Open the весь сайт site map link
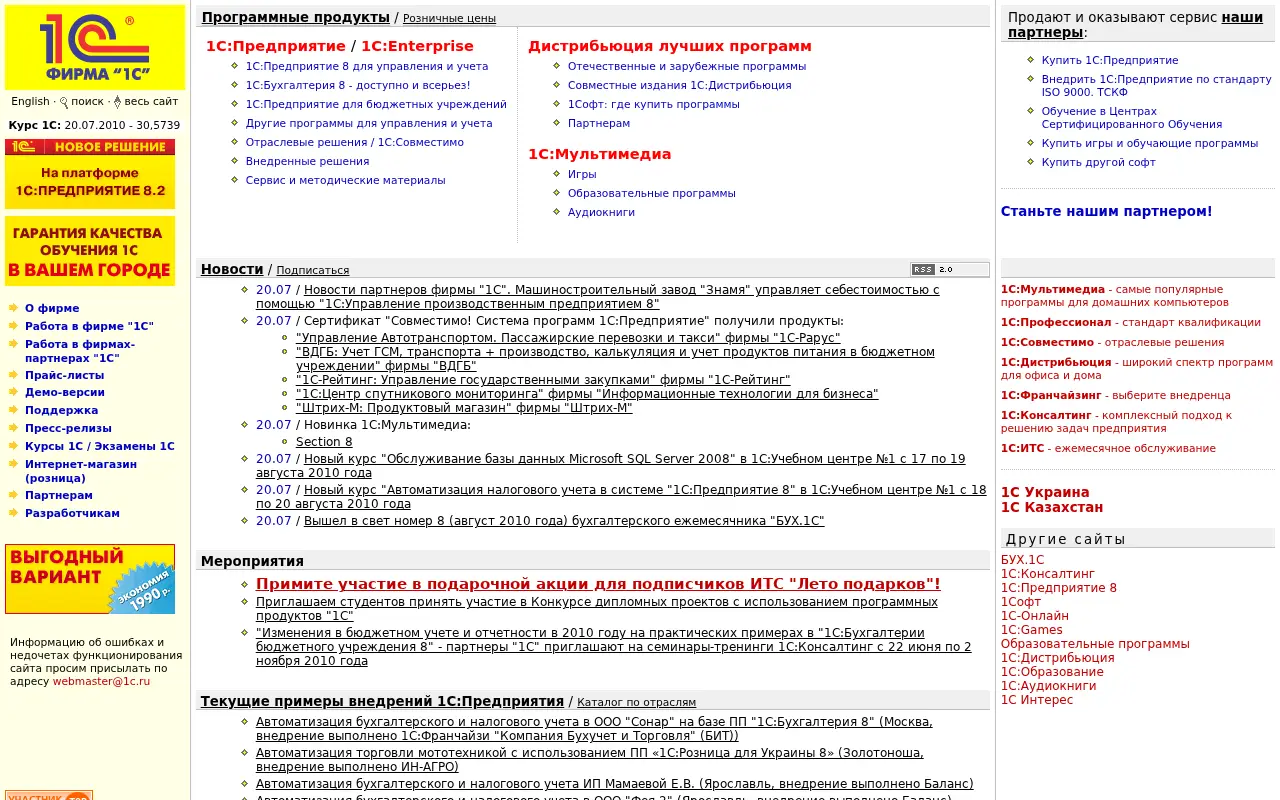Screen dimensions: 1280x800 pyautogui.click(x=151, y=101)
